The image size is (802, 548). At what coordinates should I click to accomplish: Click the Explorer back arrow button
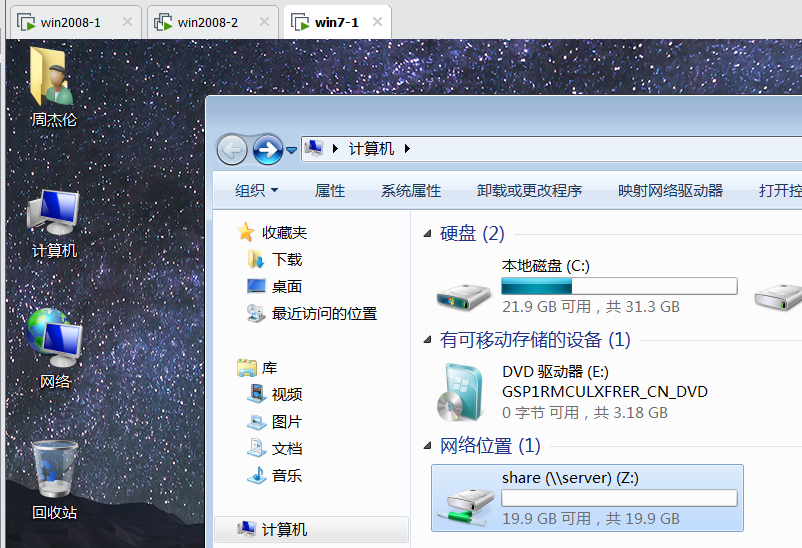(x=232, y=150)
